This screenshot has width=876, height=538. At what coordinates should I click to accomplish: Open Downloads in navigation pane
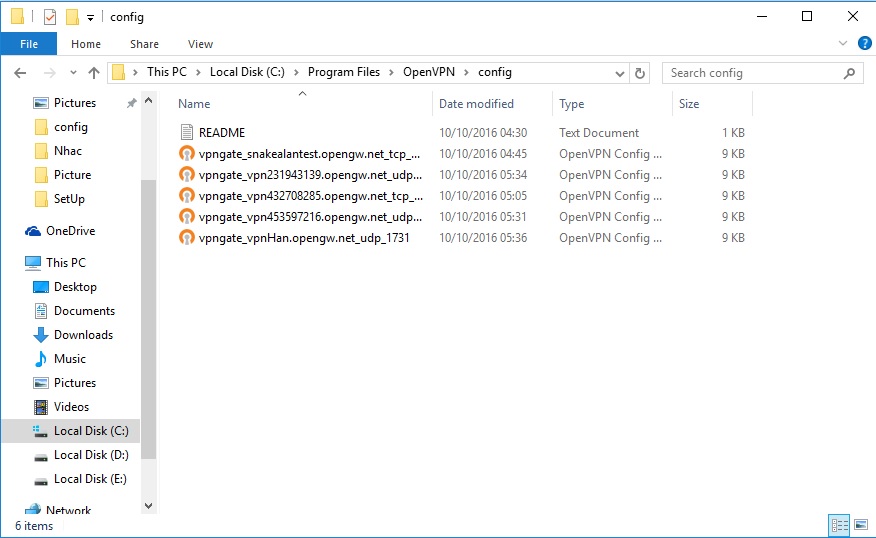pos(73,335)
